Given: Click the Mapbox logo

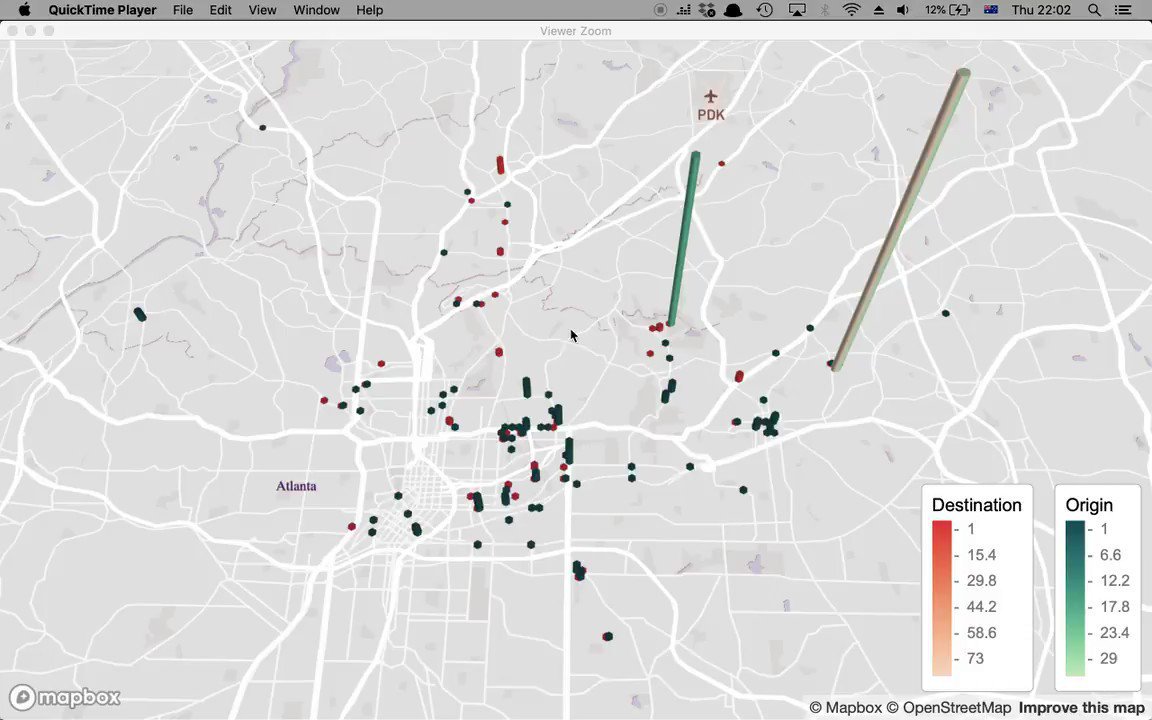Looking at the screenshot, I should (x=65, y=697).
